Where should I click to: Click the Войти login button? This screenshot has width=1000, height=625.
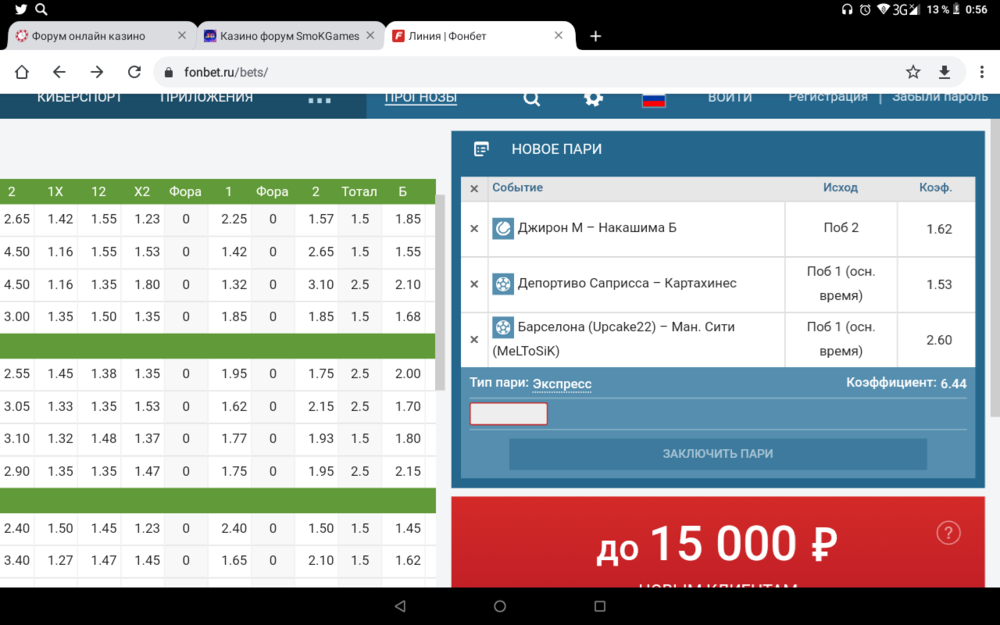730,98
